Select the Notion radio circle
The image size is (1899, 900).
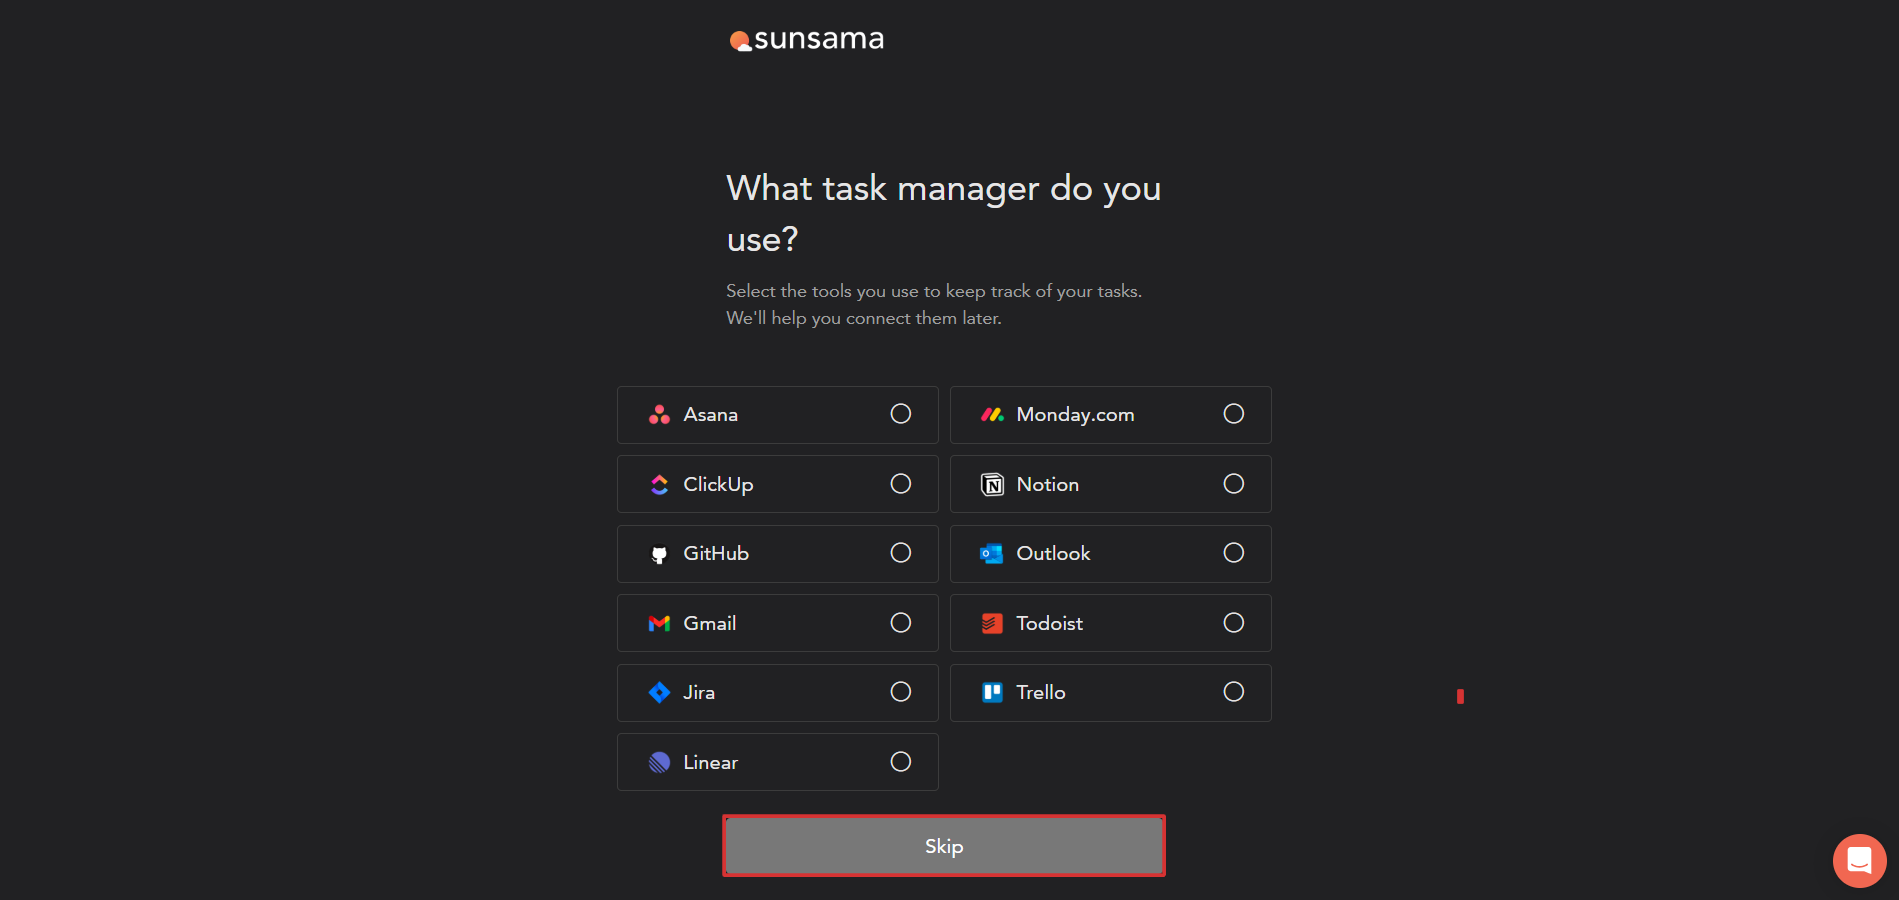pos(1234,484)
